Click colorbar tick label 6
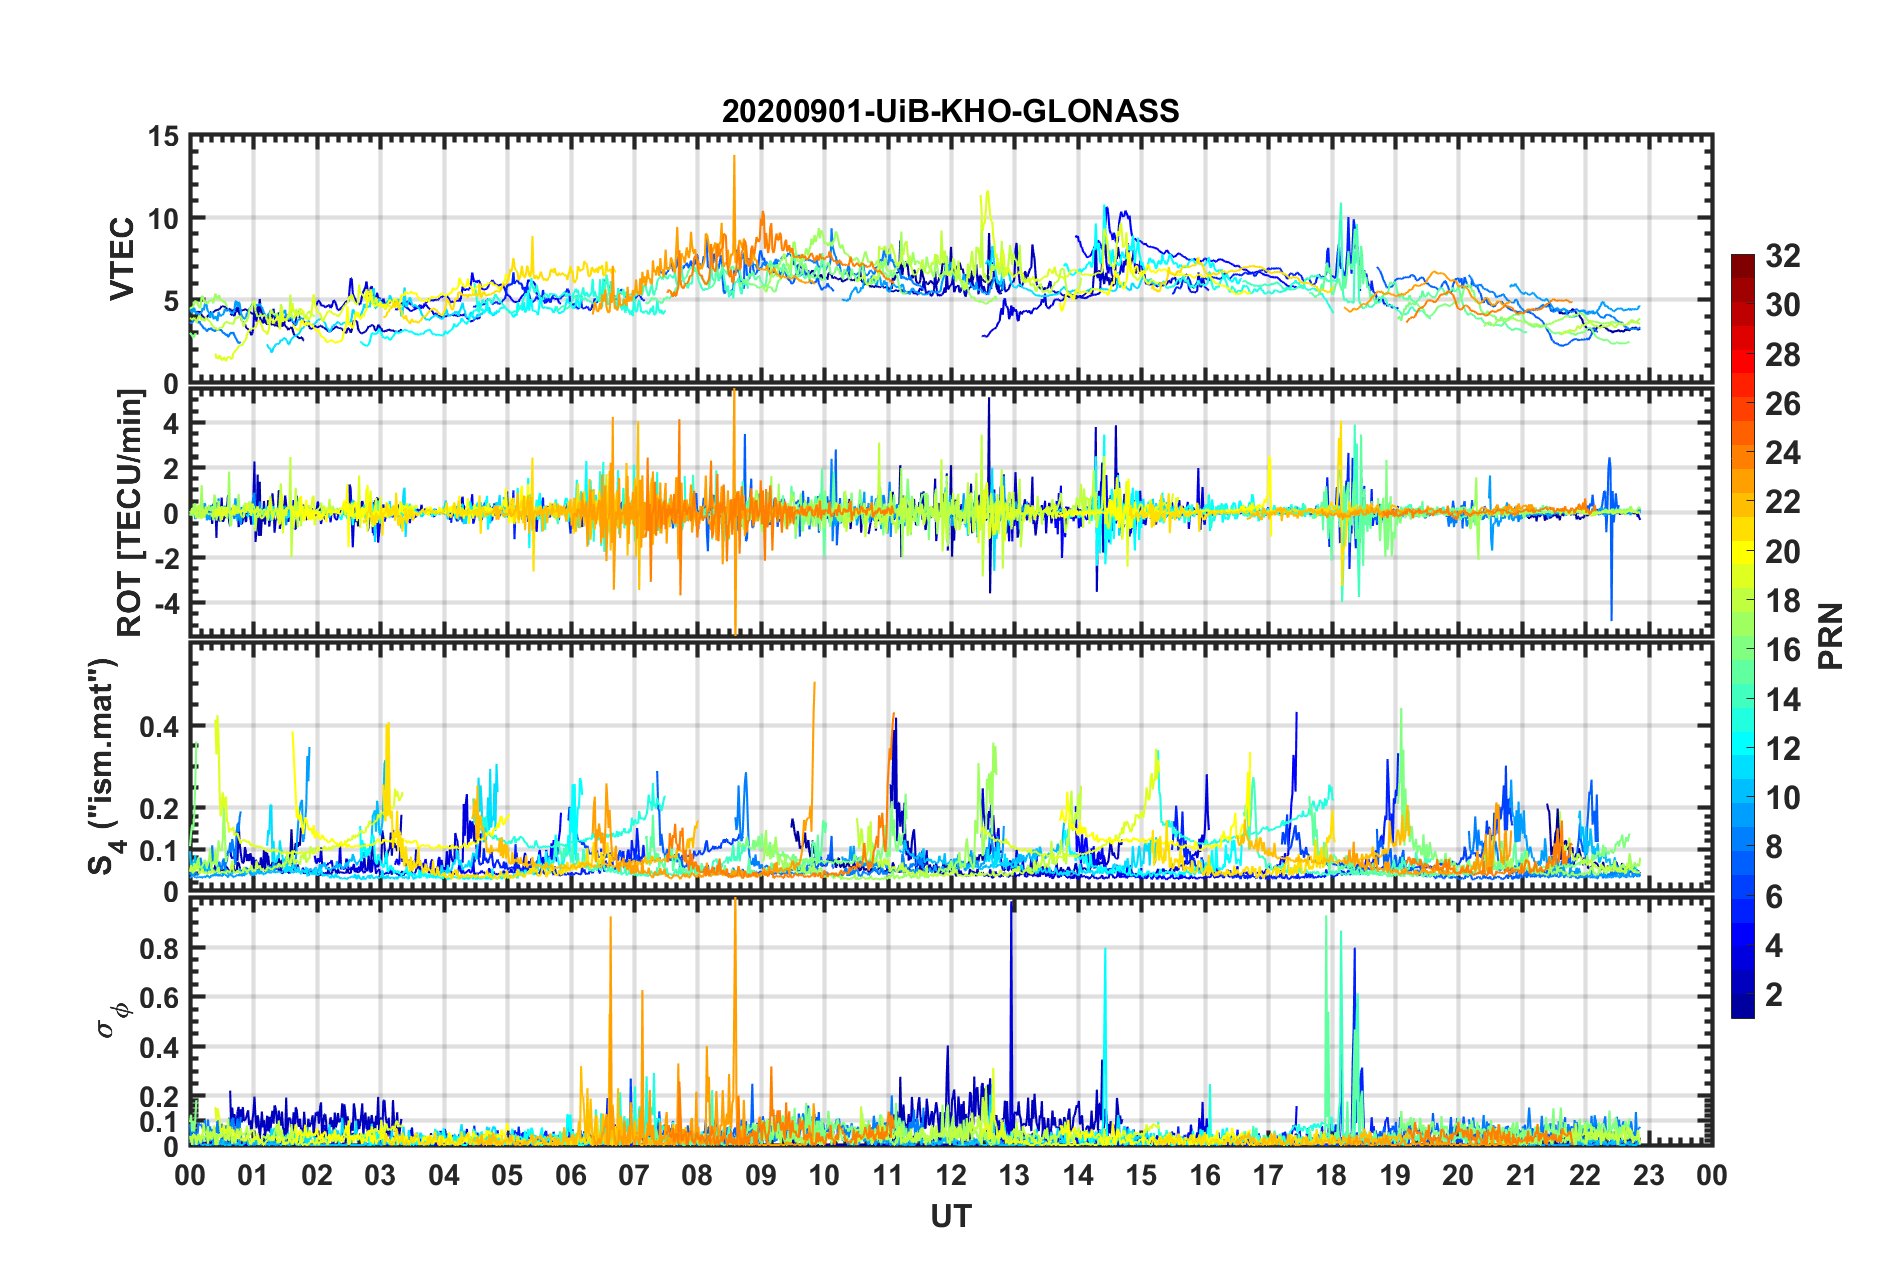This screenshot has width=1902, height=1272. (x=1774, y=897)
